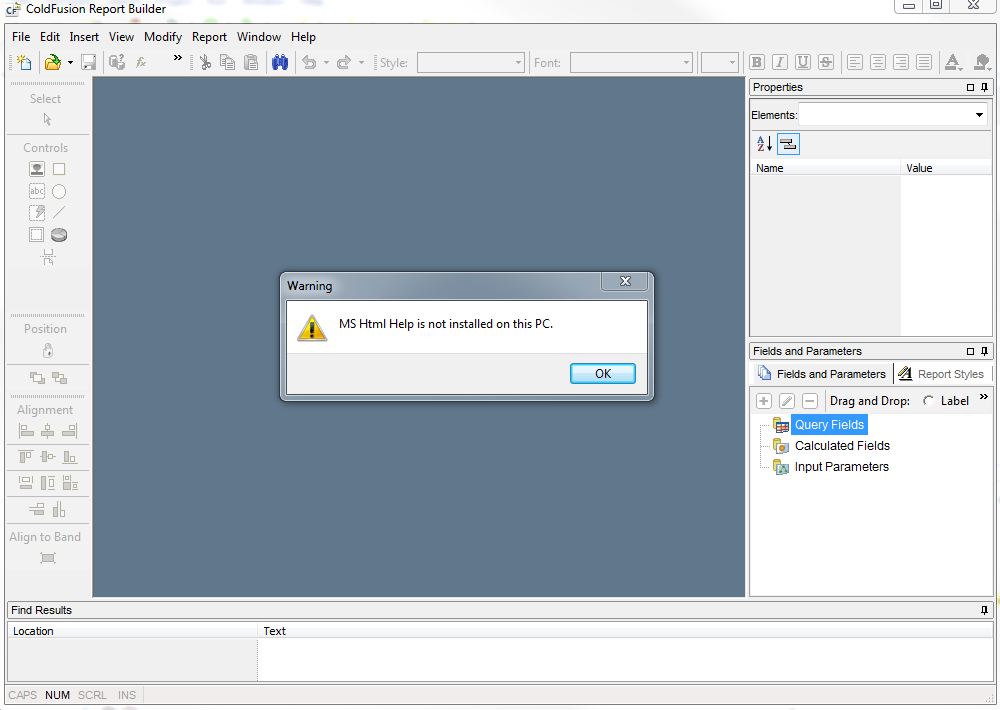
Task: Toggle Underline formatting
Action: (803, 62)
